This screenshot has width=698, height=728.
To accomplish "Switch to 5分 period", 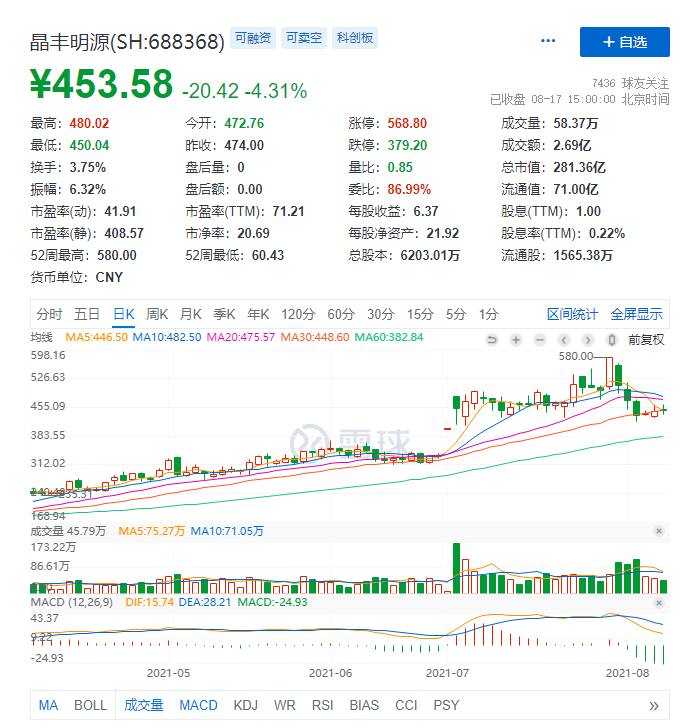I will [x=456, y=314].
